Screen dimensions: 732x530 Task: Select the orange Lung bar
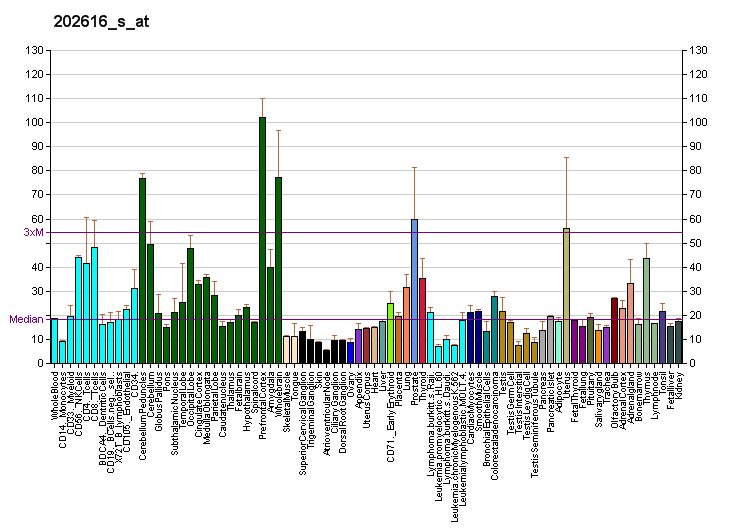(x=406, y=325)
